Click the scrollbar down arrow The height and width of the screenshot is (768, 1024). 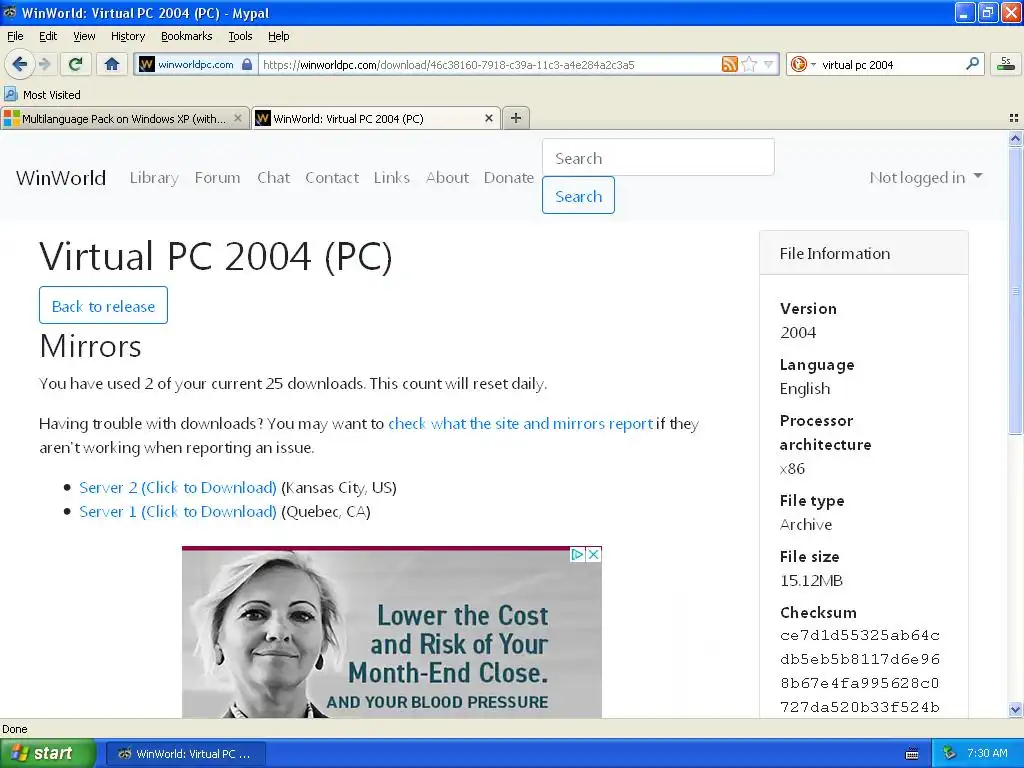pyautogui.click(x=1015, y=709)
